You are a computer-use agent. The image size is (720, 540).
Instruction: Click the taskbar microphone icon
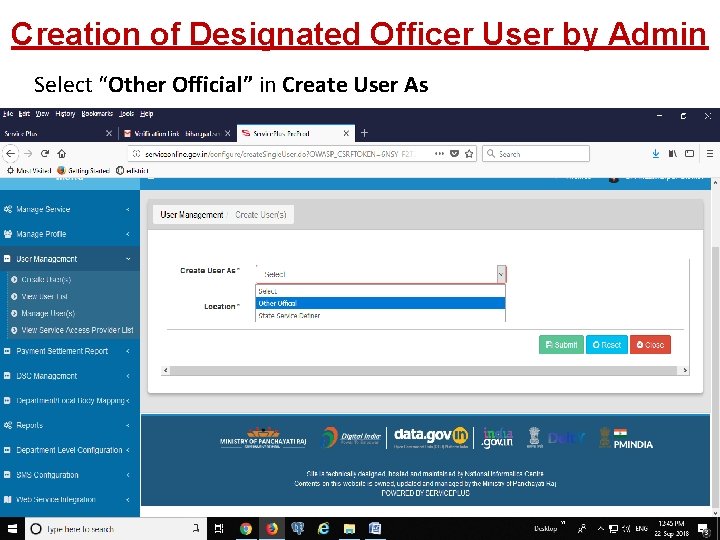tap(196, 529)
